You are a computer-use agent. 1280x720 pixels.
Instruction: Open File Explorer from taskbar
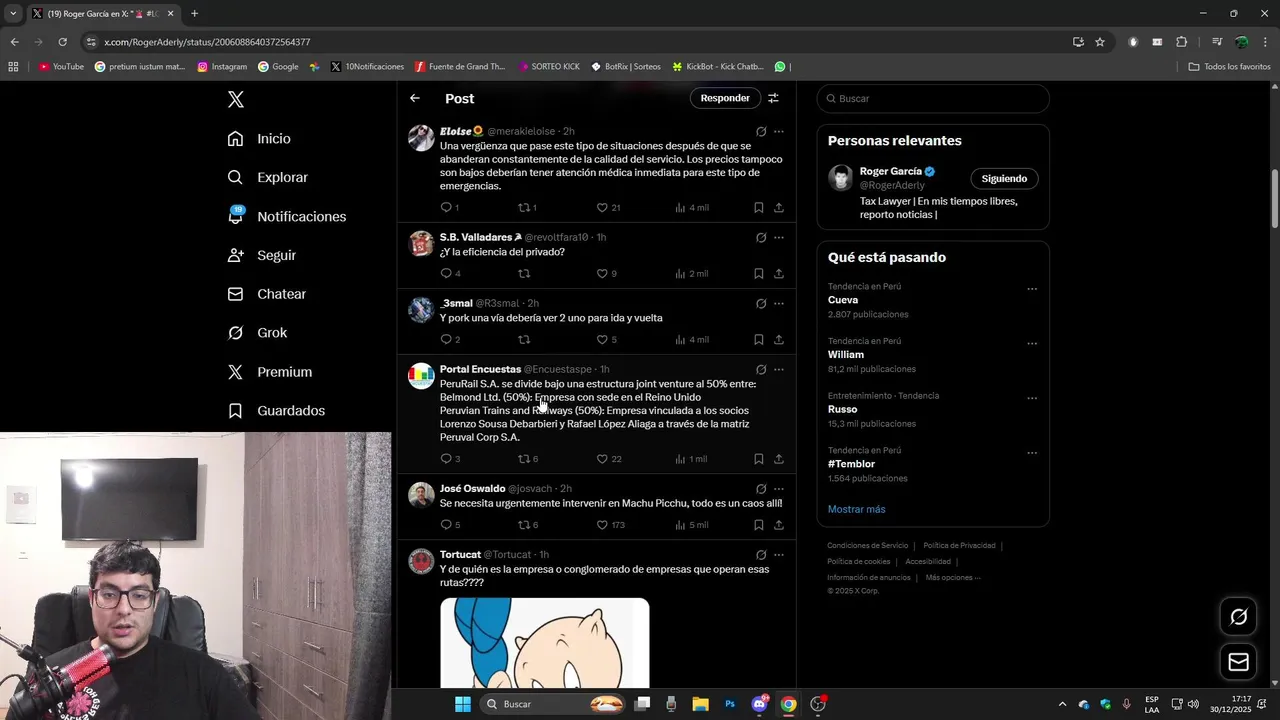coord(700,704)
